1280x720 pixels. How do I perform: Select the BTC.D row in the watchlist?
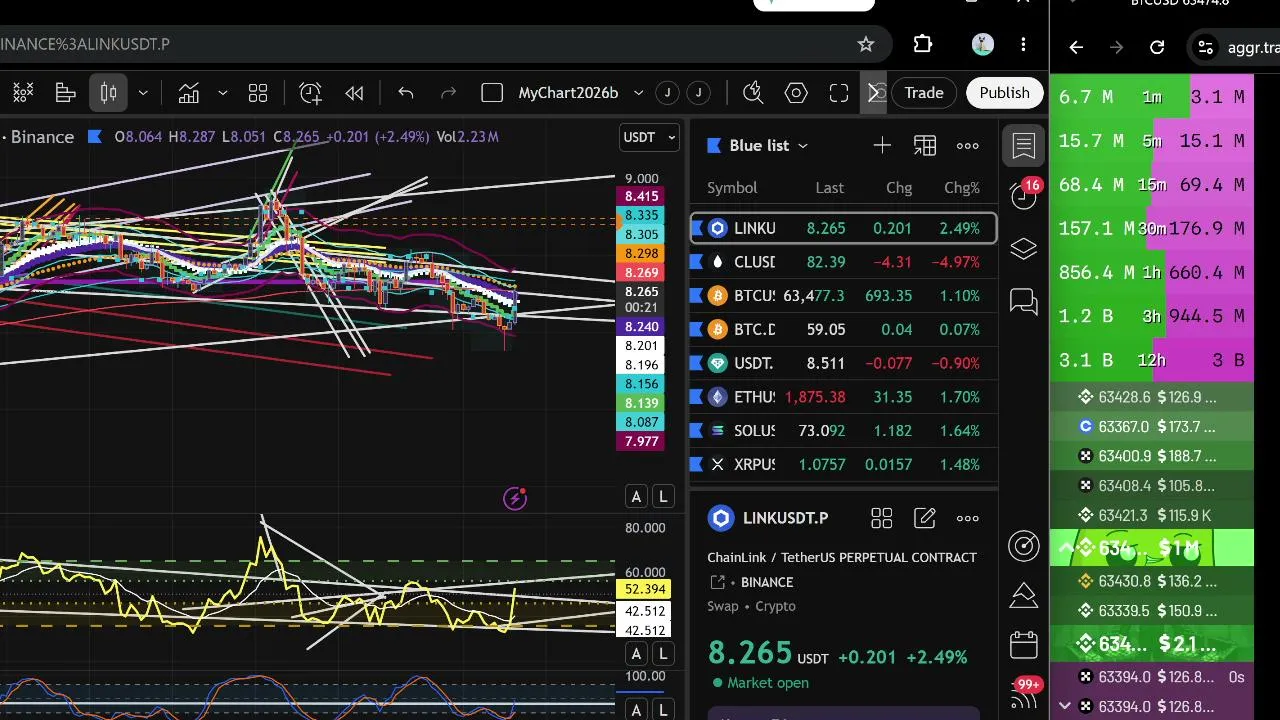843,329
